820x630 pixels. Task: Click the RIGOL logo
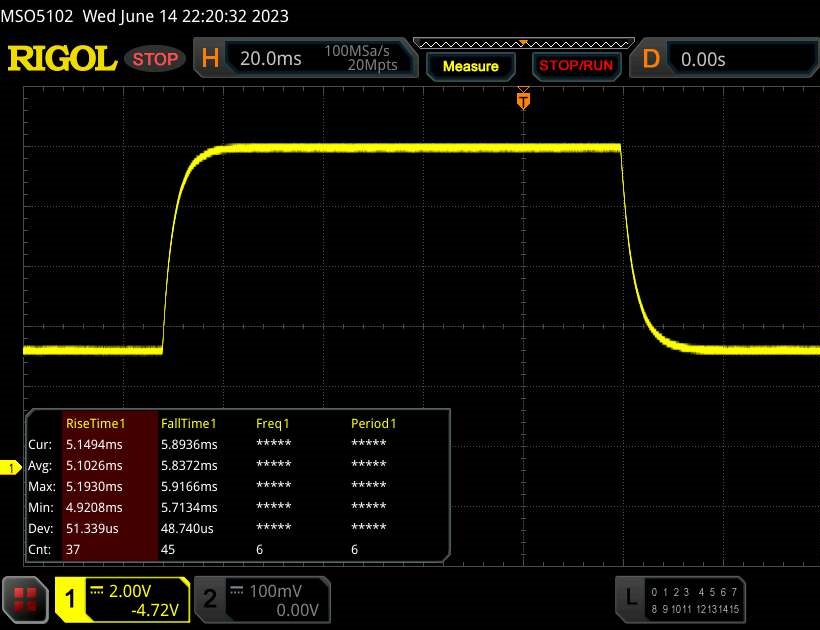tap(62, 59)
